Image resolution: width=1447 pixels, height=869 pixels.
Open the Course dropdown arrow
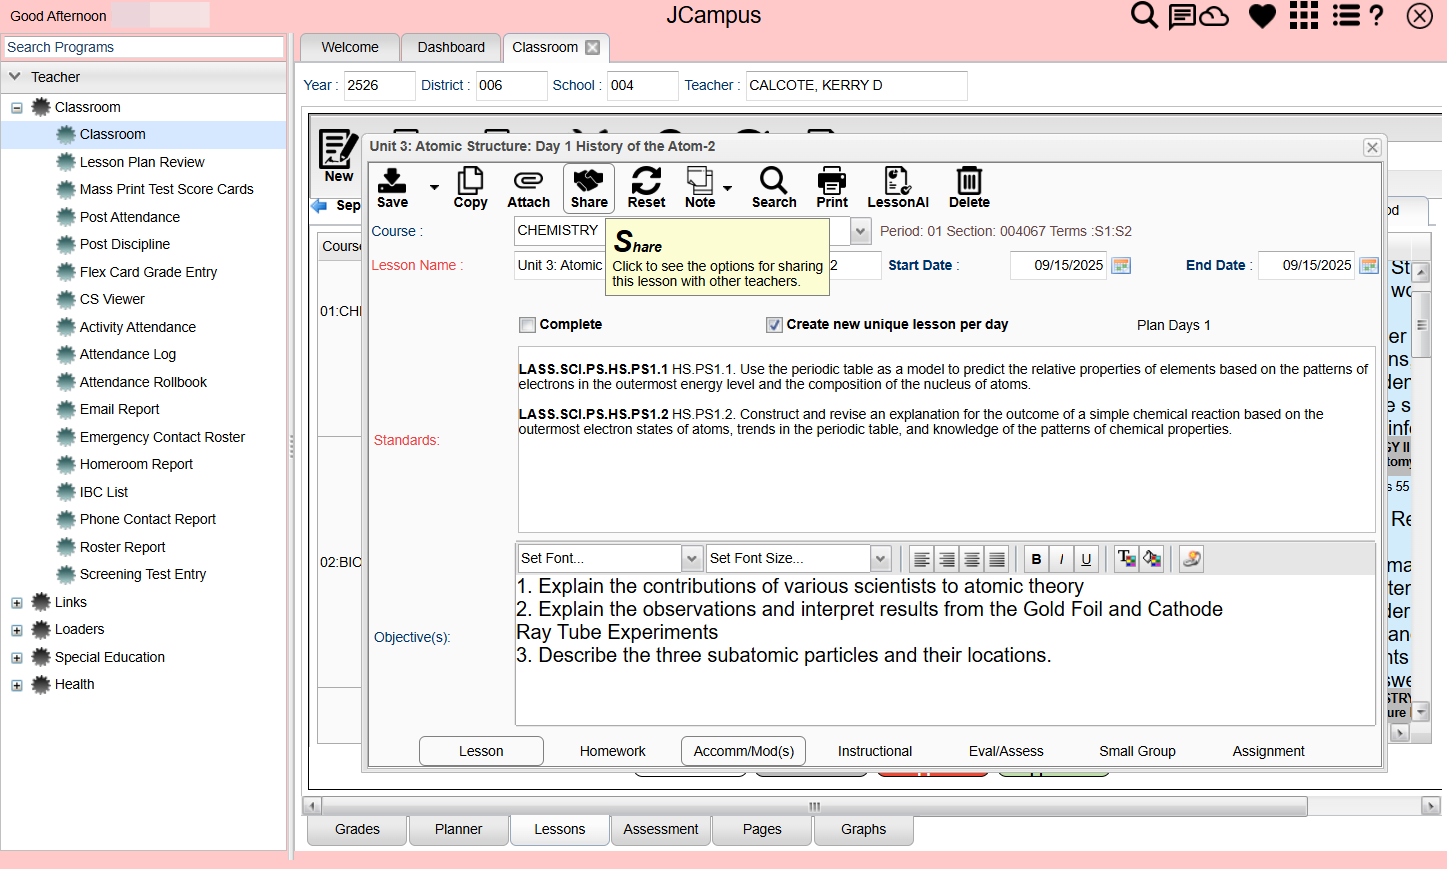click(x=860, y=231)
